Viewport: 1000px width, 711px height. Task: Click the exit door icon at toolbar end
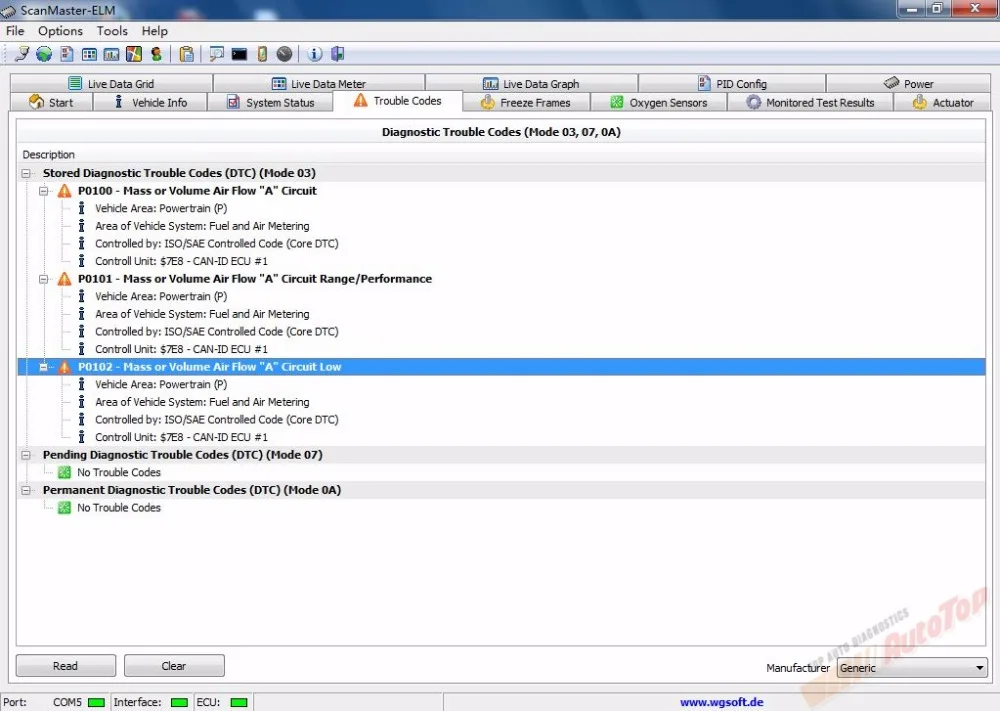pos(337,53)
